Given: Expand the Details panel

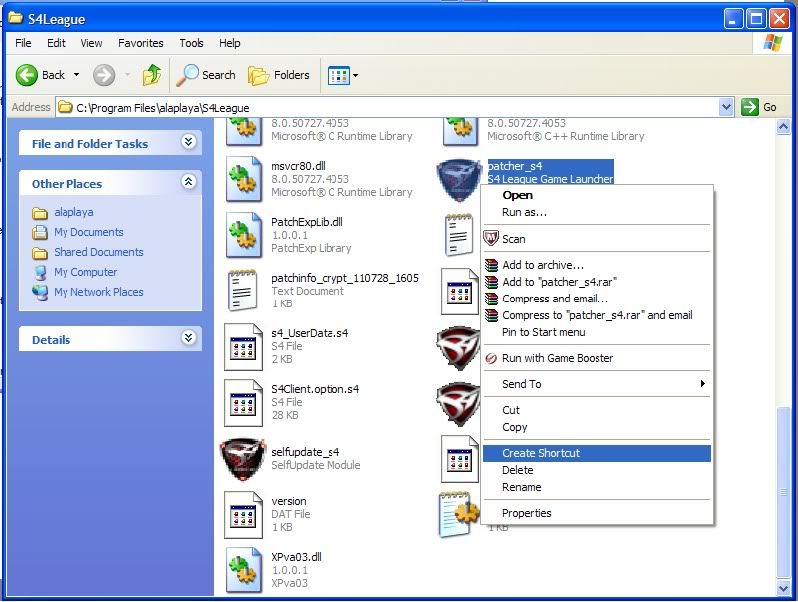Looking at the screenshot, I should [x=189, y=337].
